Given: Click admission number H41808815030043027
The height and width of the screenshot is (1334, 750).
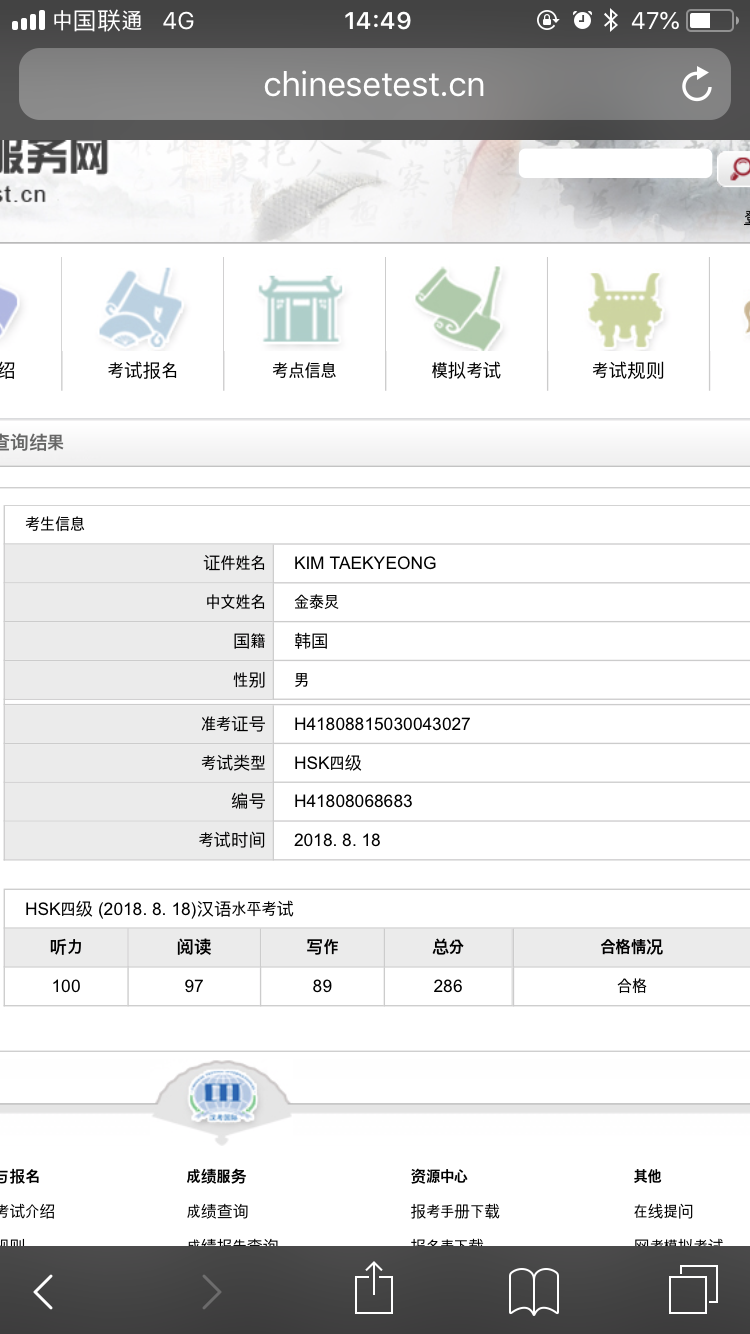Looking at the screenshot, I should [382, 724].
